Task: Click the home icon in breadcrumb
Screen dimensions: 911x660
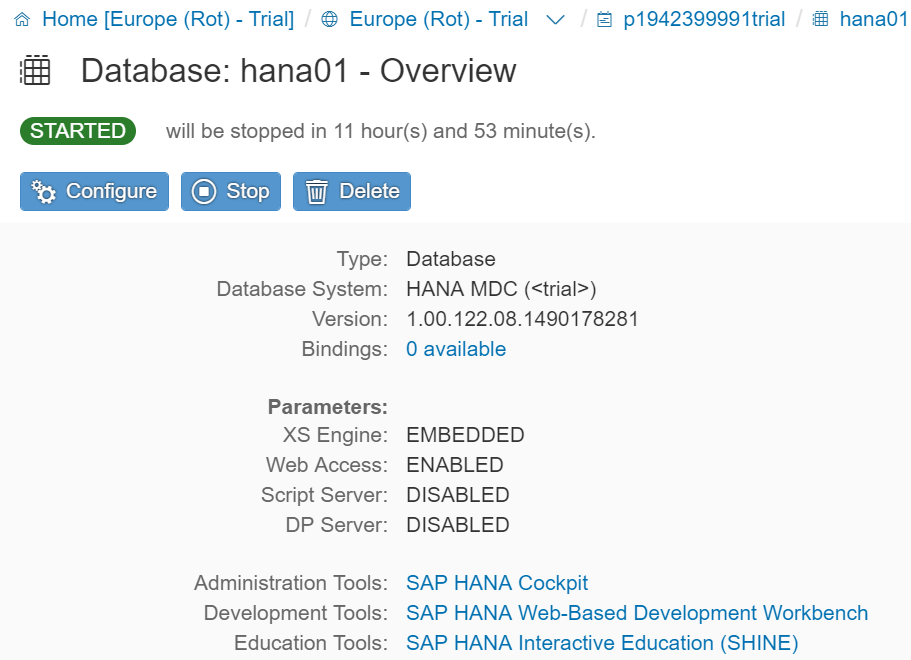Action: pyautogui.click(x=22, y=20)
